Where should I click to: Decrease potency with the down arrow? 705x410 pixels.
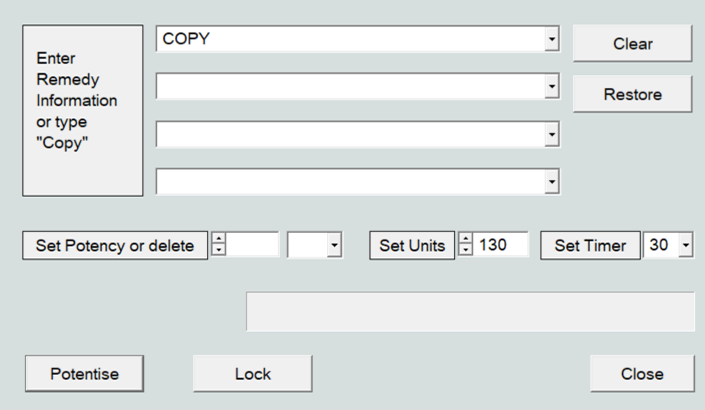tap(219, 250)
